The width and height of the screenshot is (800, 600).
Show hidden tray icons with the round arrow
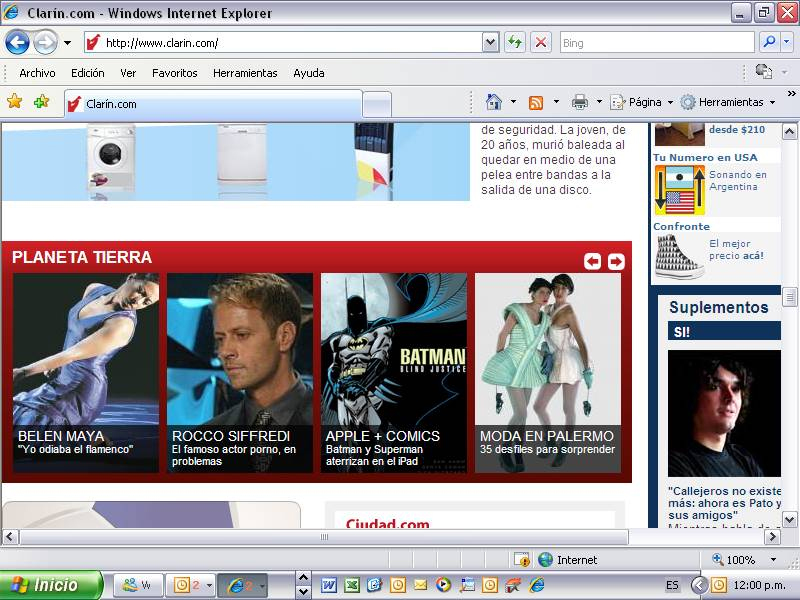click(698, 585)
